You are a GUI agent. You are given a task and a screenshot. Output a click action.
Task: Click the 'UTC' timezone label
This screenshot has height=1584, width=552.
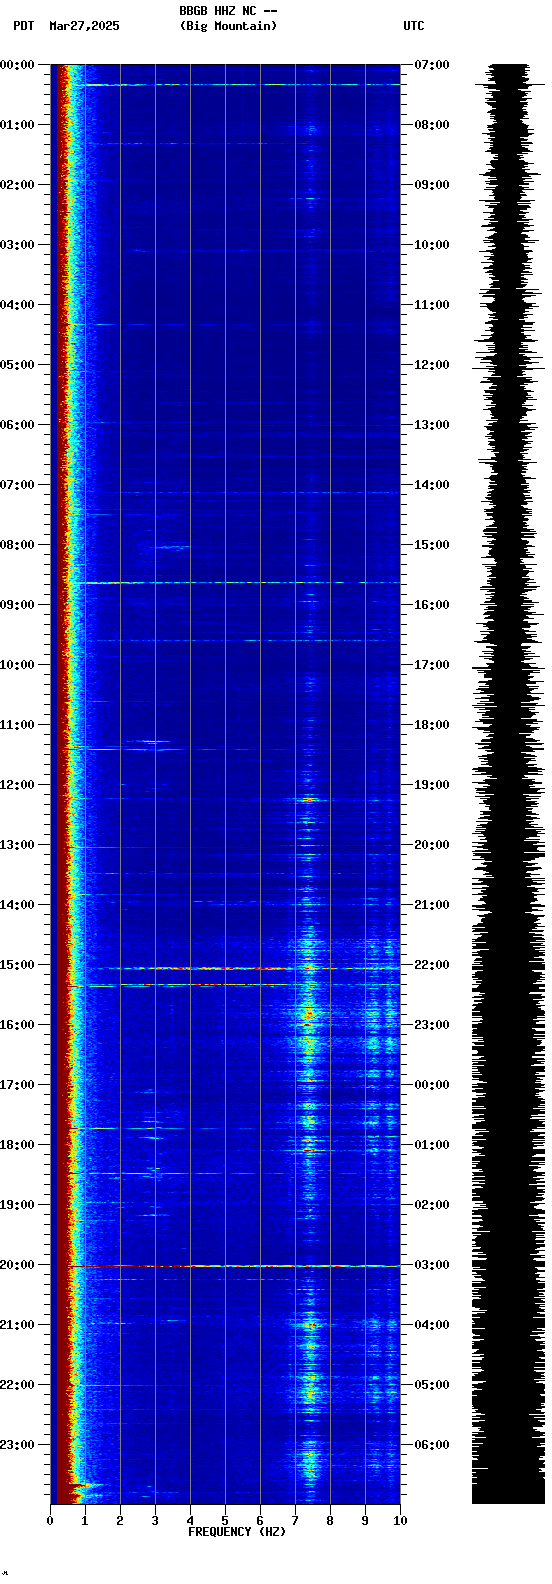click(x=414, y=26)
